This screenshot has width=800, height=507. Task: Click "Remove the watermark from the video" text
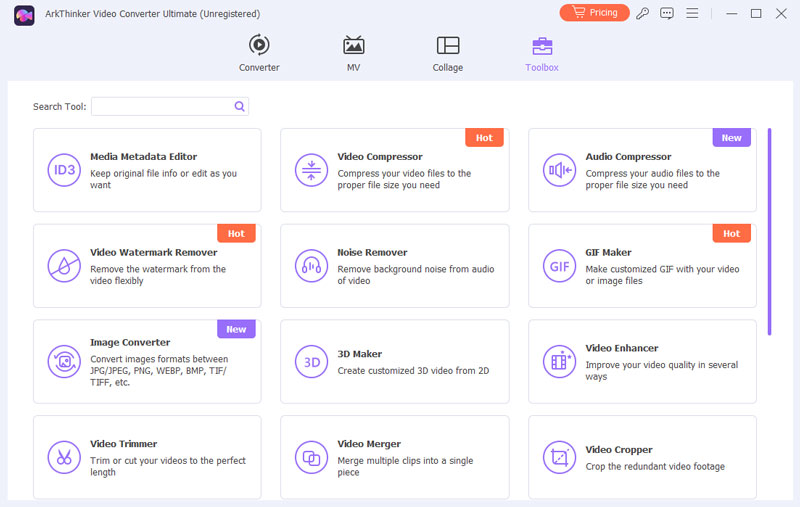[x=158, y=275]
